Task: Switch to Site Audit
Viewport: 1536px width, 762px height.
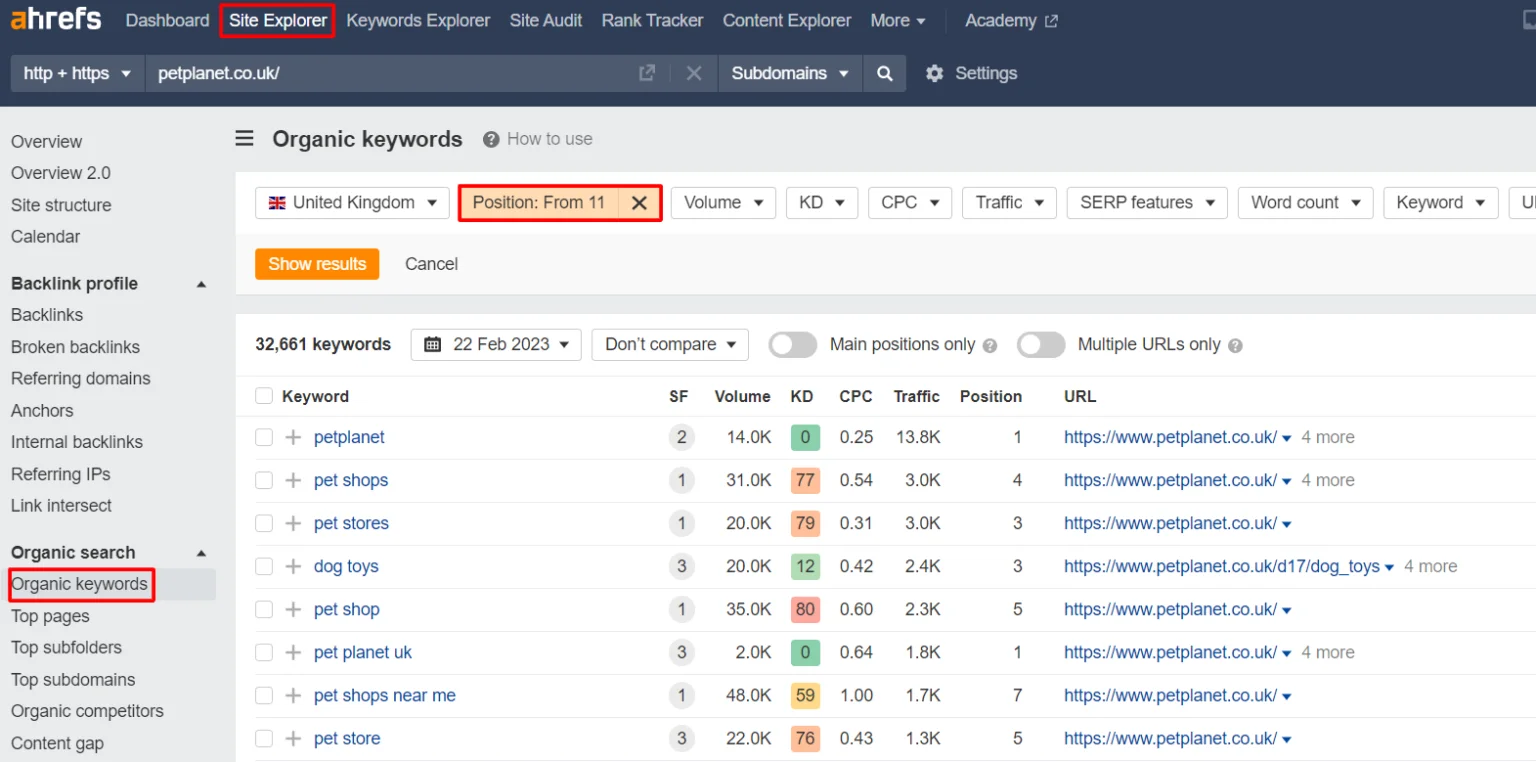Action: pyautogui.click(x=546, y=20)
